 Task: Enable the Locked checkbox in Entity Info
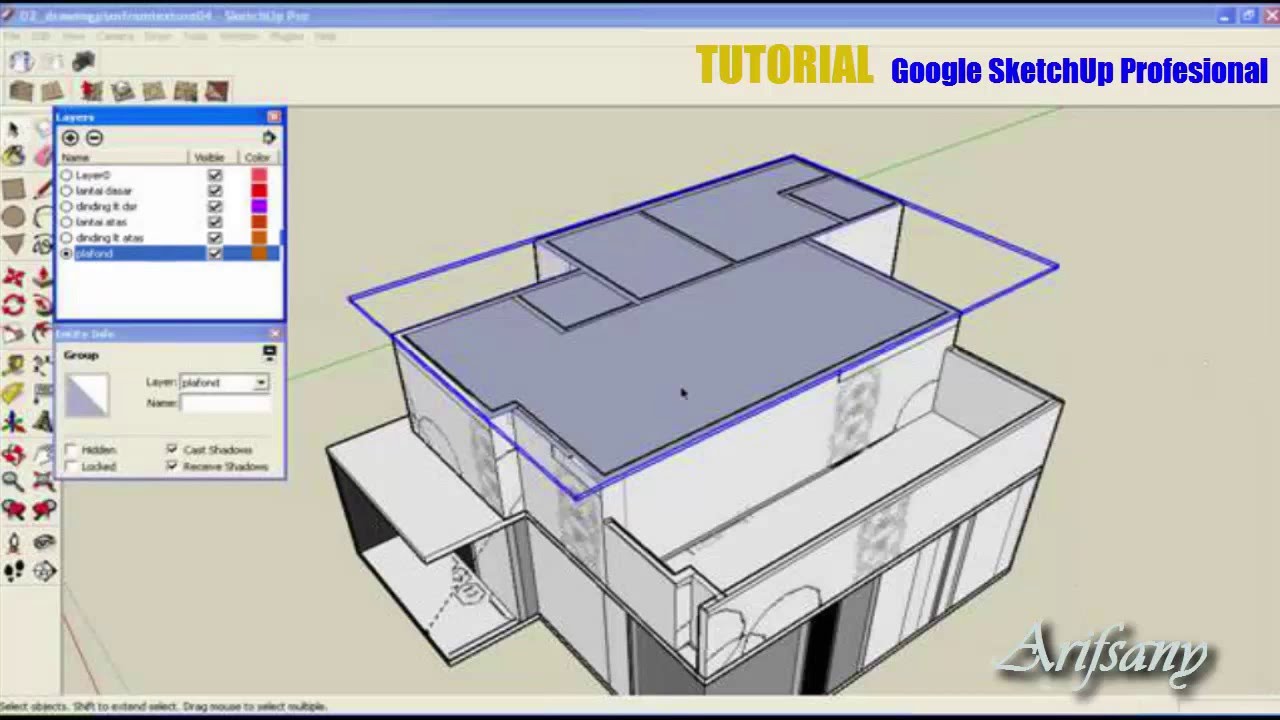72,467
